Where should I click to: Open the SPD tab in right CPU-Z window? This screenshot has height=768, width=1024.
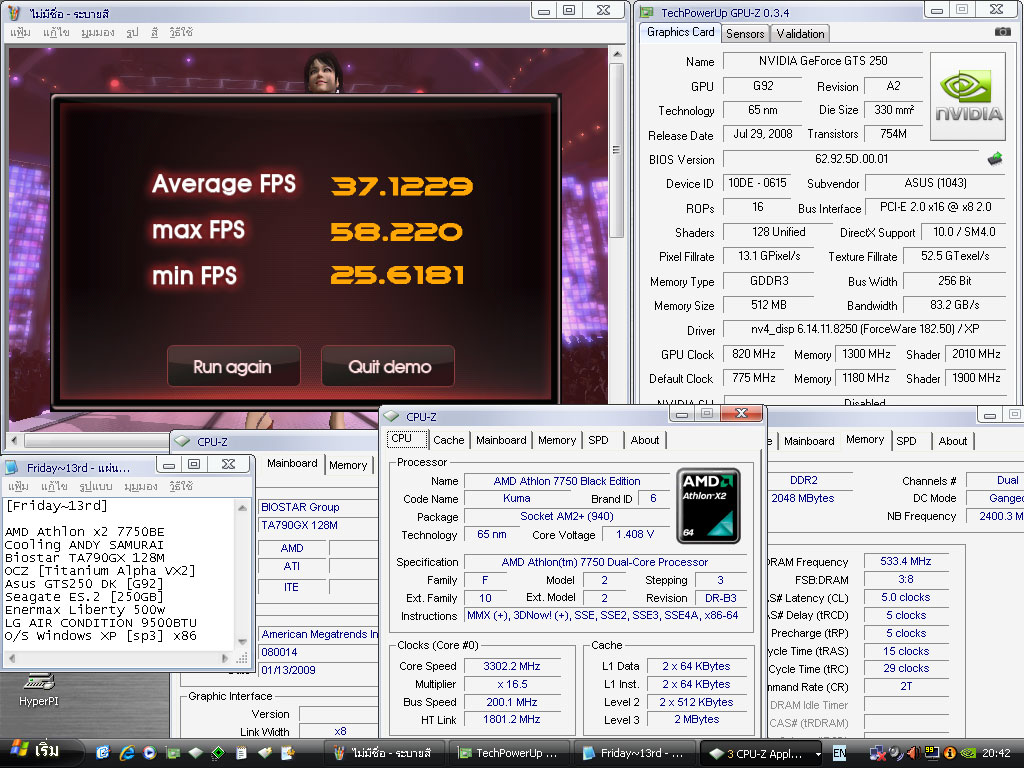(x=906, y=441)
